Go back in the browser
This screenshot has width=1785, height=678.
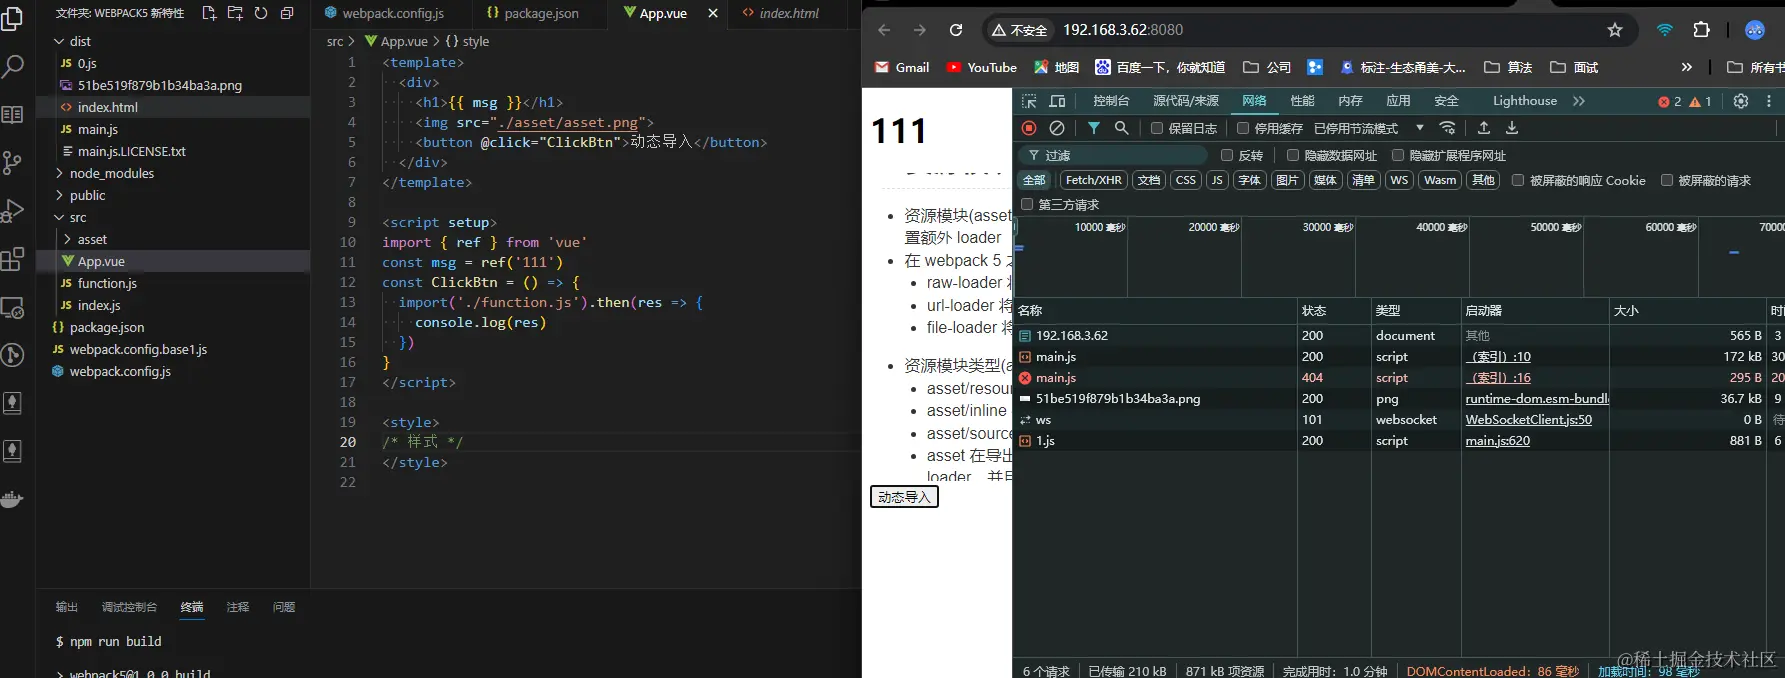pos(884,30)
